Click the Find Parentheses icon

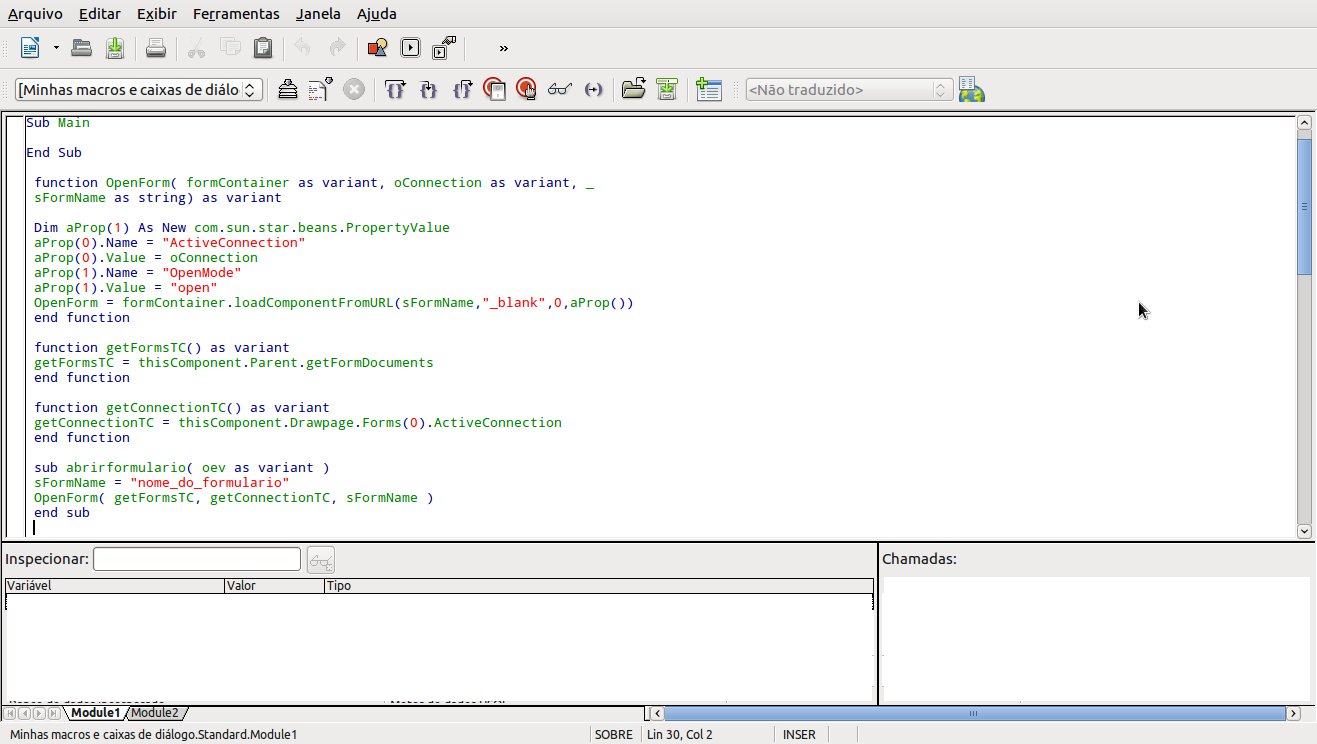point(593,89)
